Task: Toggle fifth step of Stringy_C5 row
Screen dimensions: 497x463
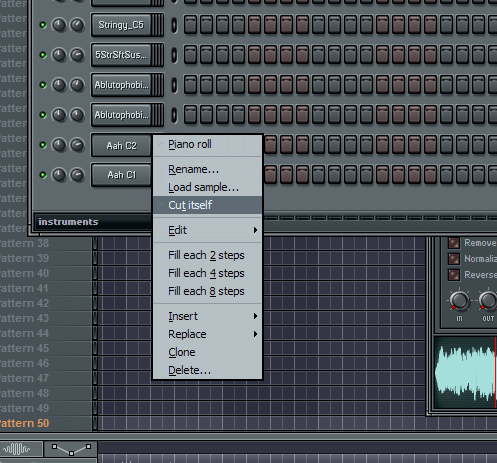Action: pyautogui.click(x=254, y=25)
